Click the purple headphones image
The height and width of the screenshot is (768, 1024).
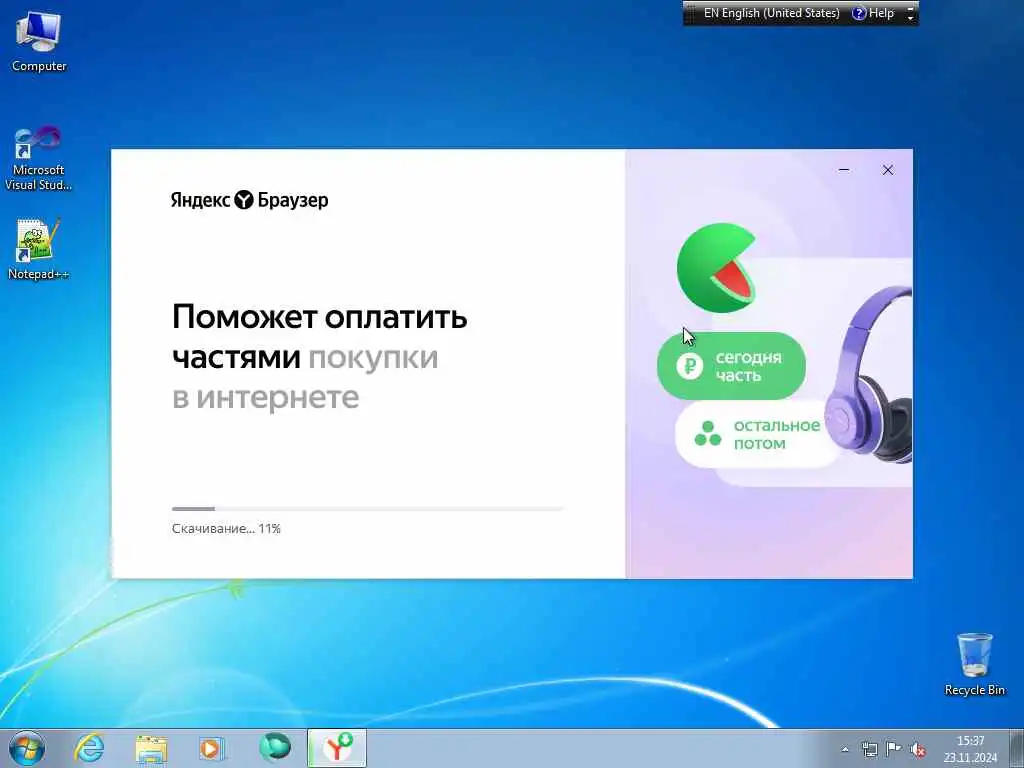869,374
